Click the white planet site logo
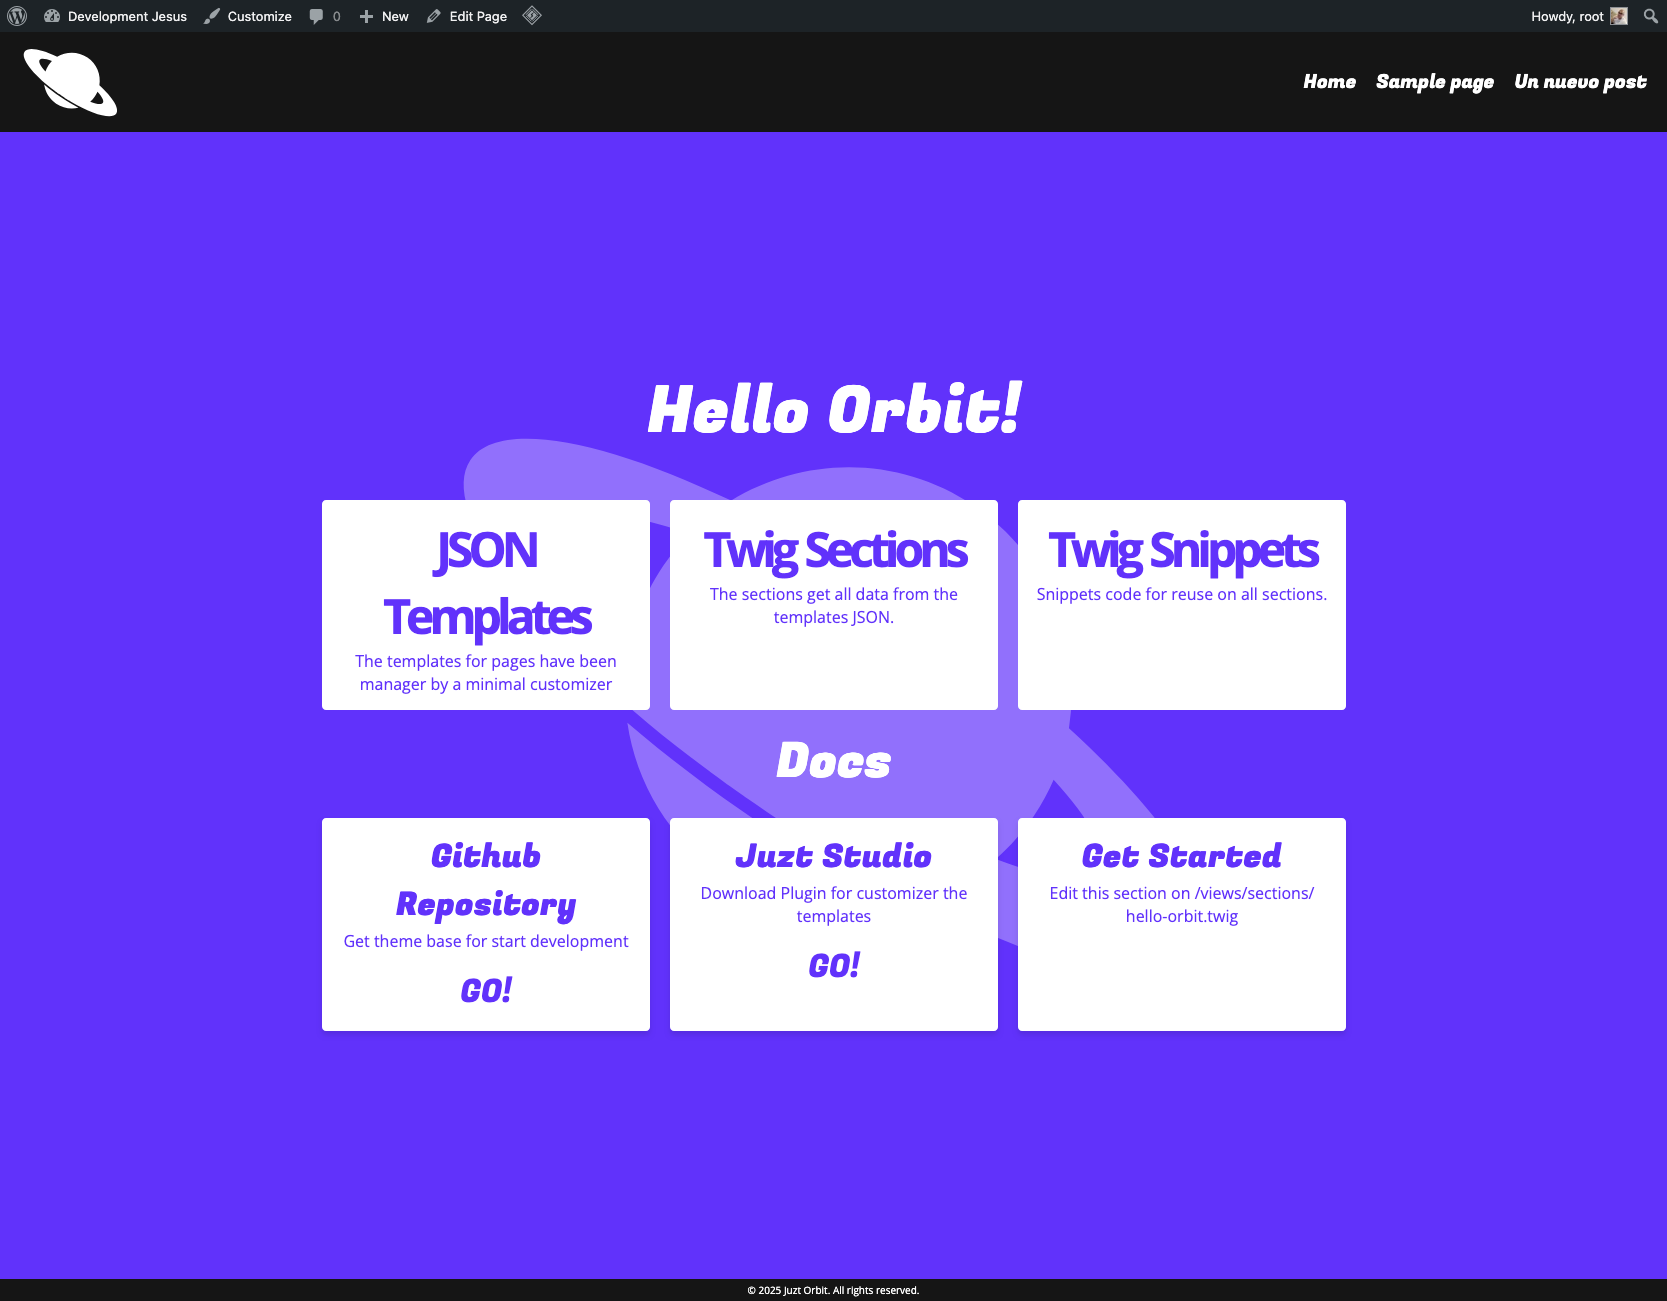The image size is (1667, 1301). click(x=70, y=82)
